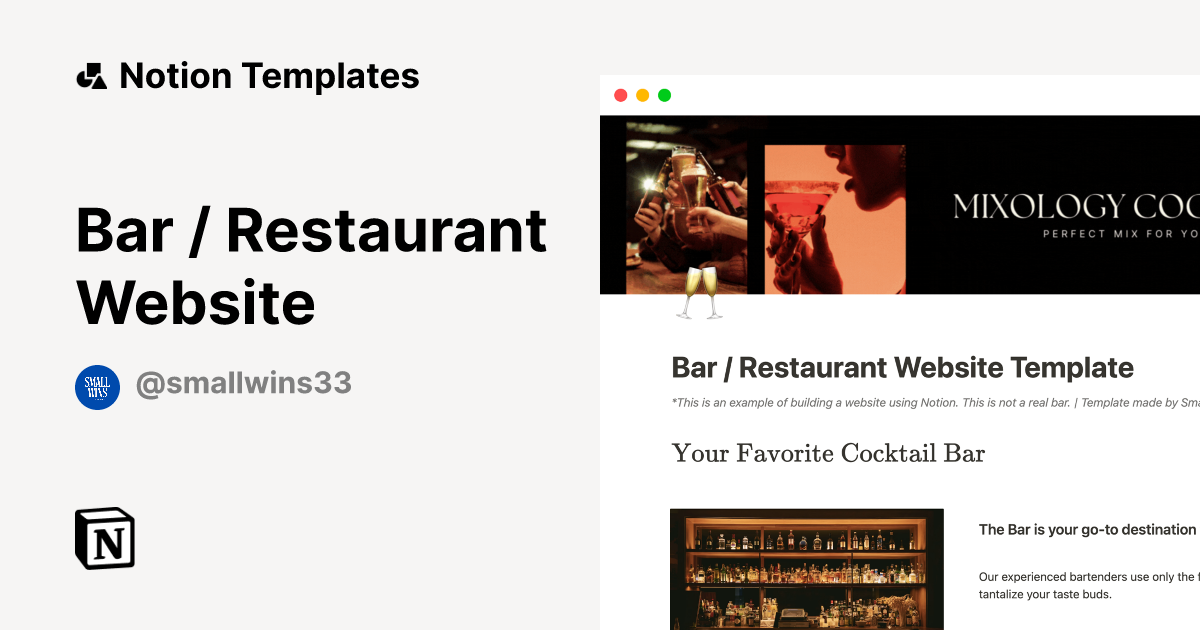Viewport: 1200px width, 630px height.
Task: Click the Notion Templates header text
Action: click(269, 76)
